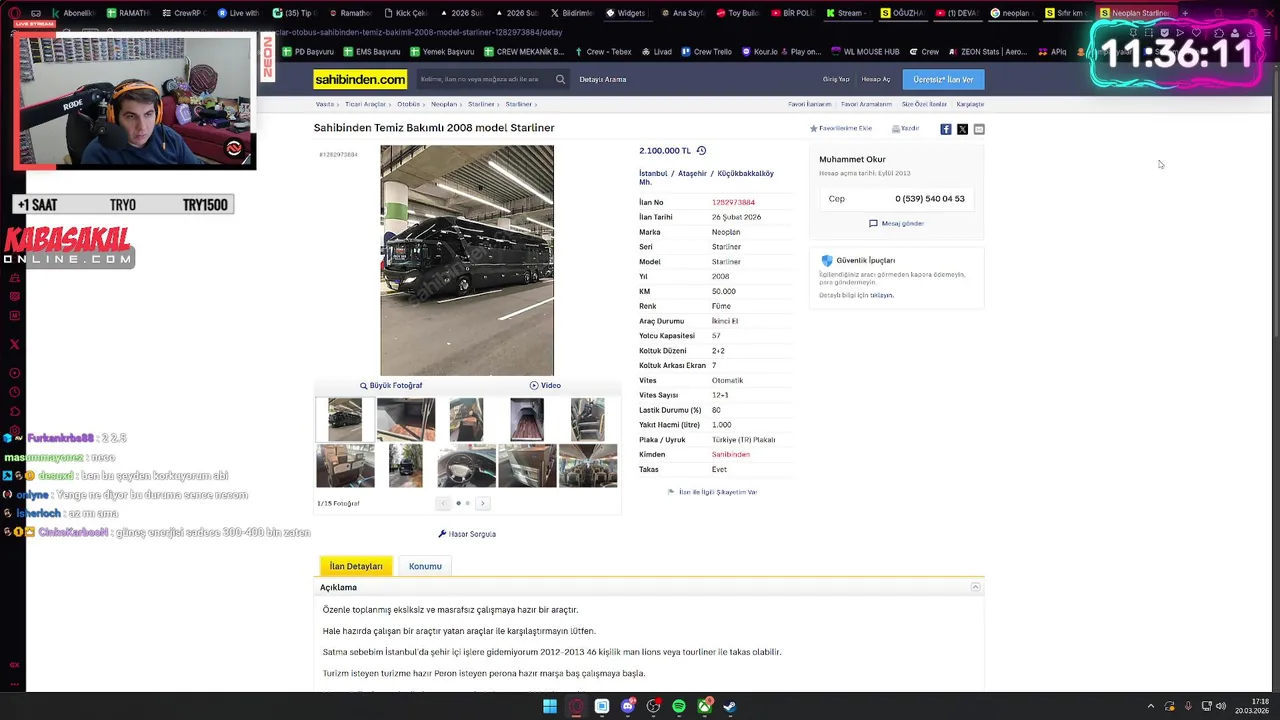1280x720 pixels.
Task: Click the browser address bar URL
Action: (419, 32)
